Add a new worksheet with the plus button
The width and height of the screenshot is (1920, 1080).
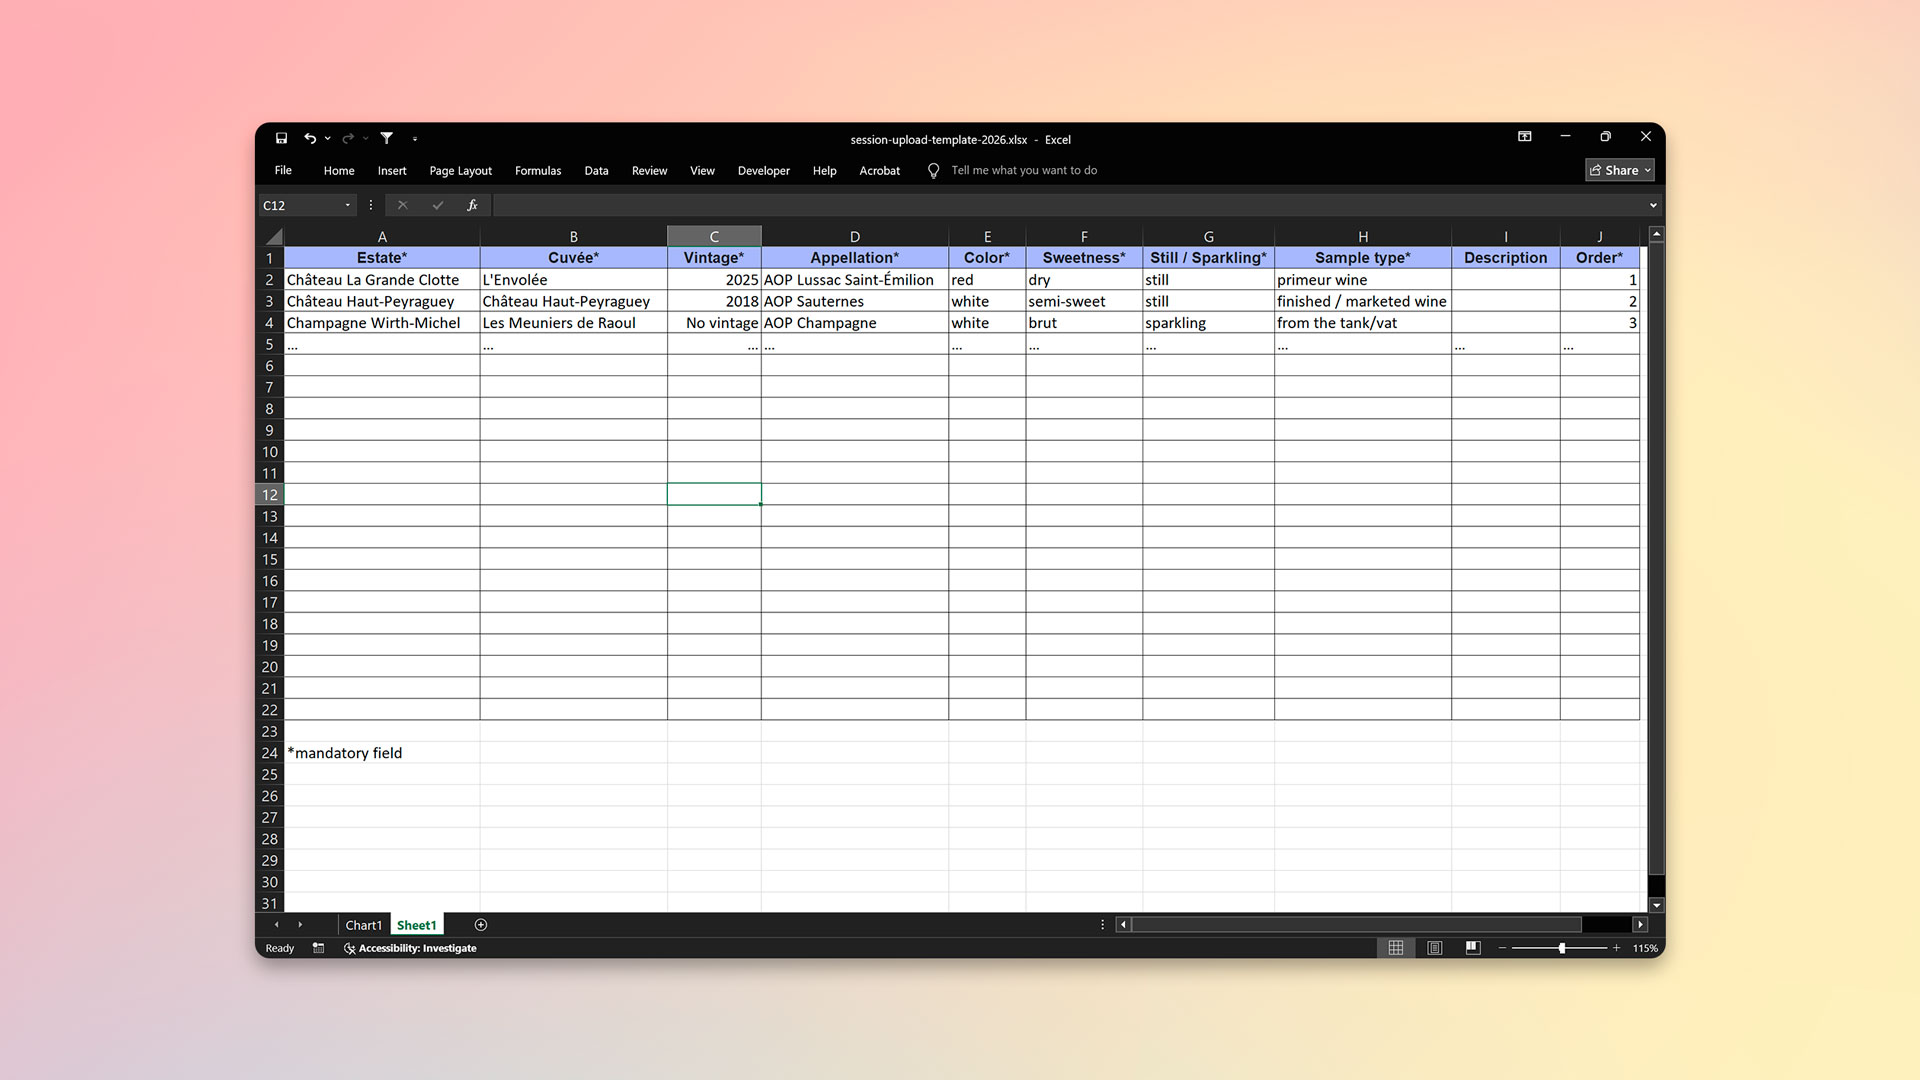(481, 925)
